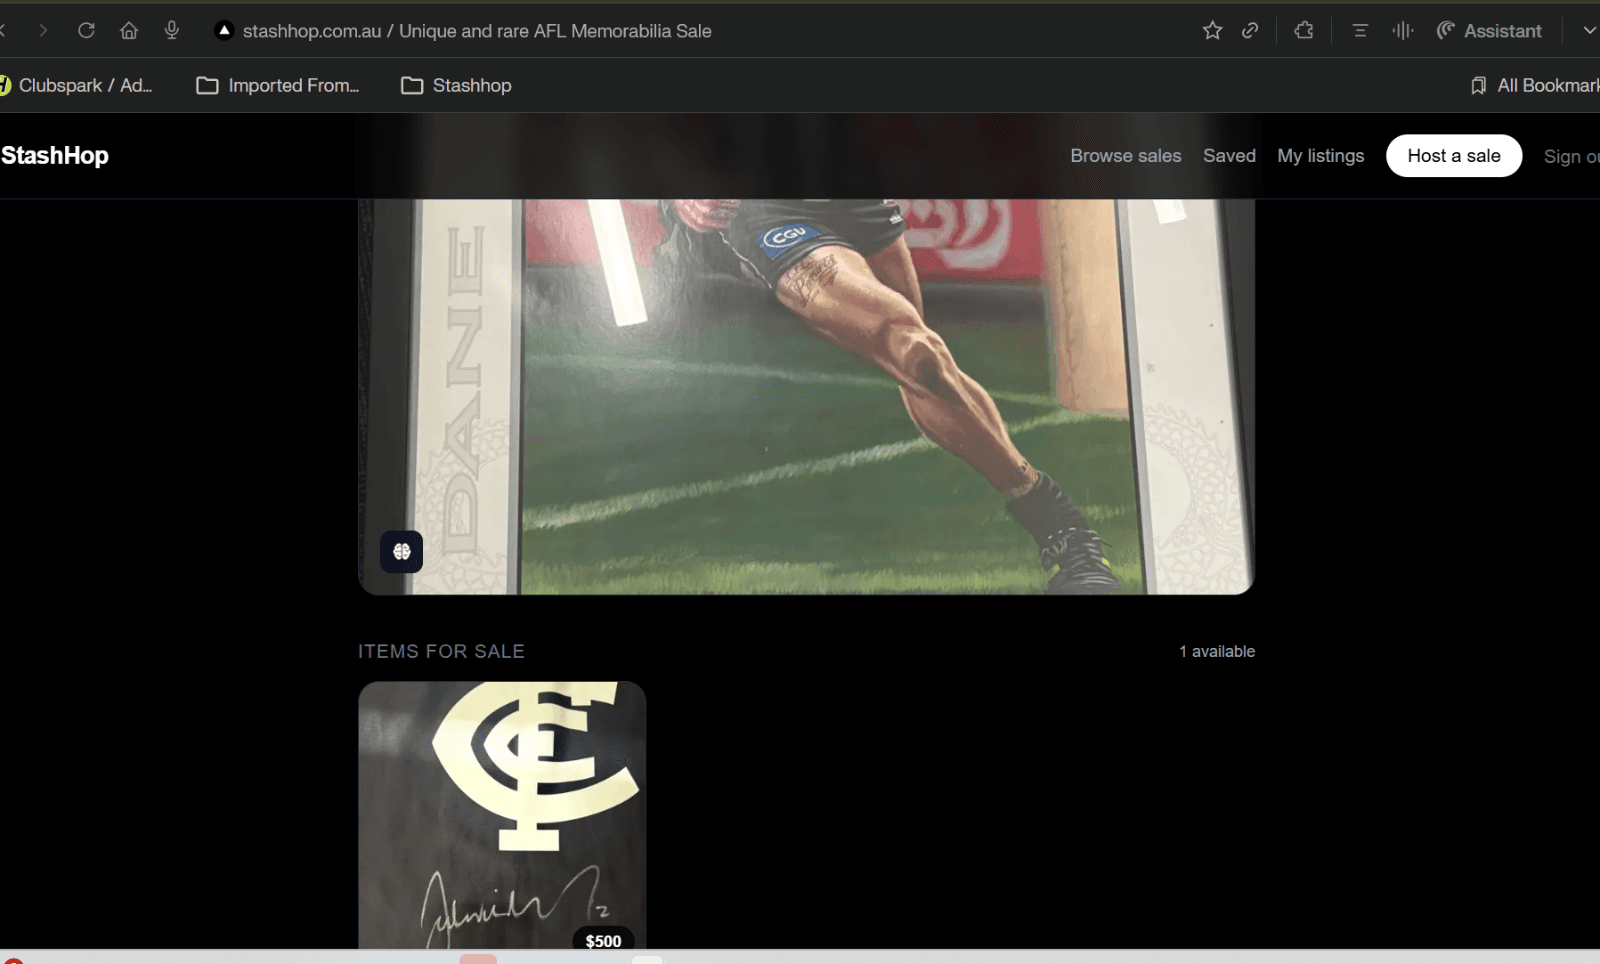Viewport: 1600px width, 964px height.
Task: Expand the chevron dropdown beside Assistant
Action: coord(1588,31)
